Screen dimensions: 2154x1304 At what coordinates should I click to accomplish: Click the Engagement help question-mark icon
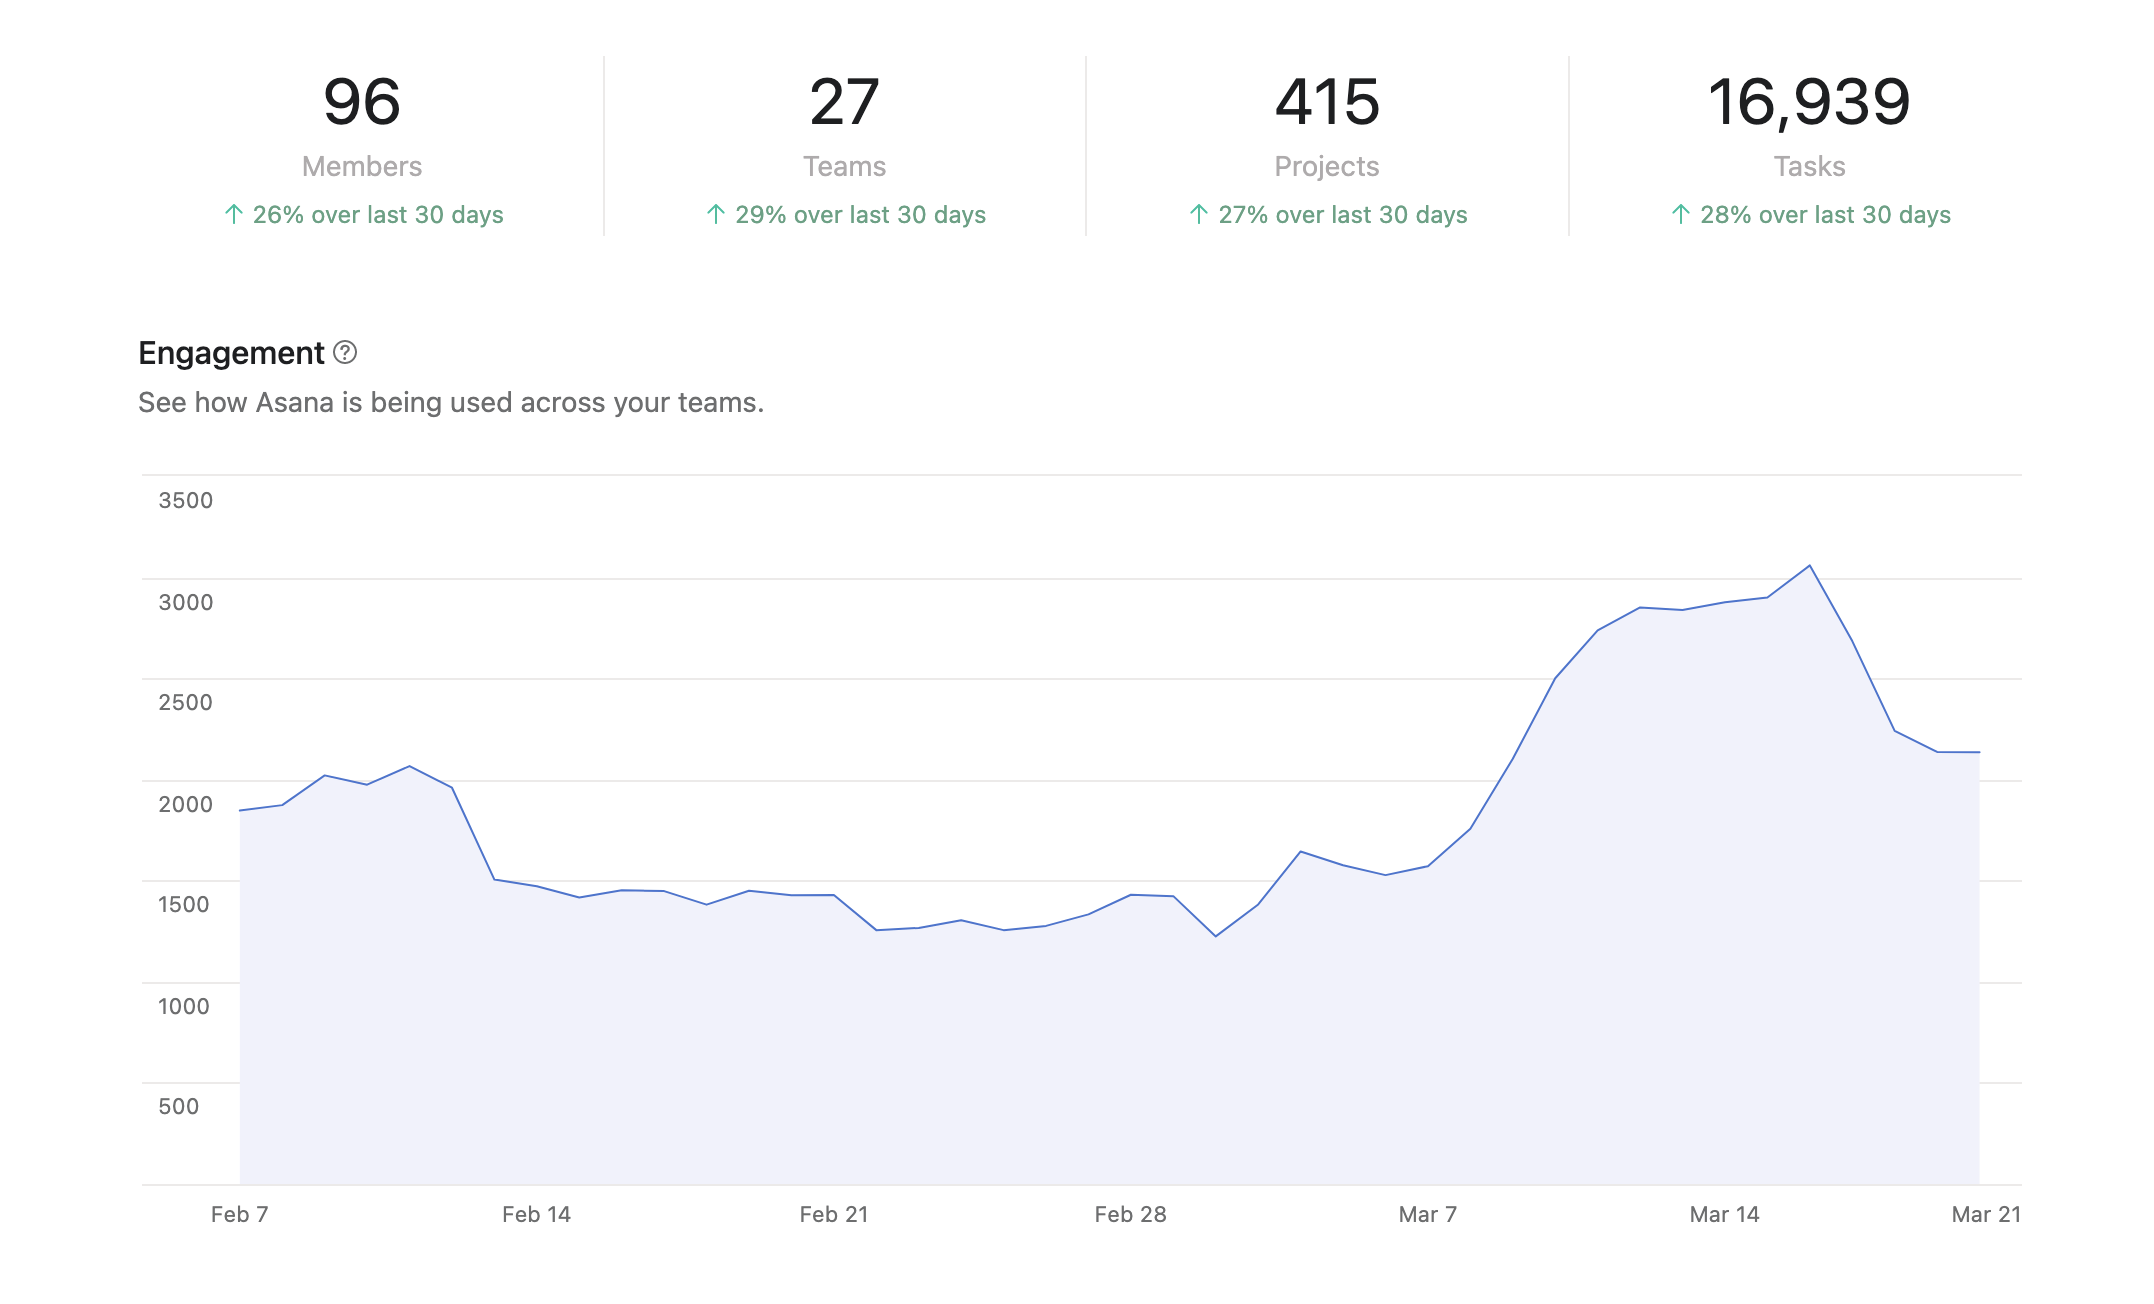345,352
